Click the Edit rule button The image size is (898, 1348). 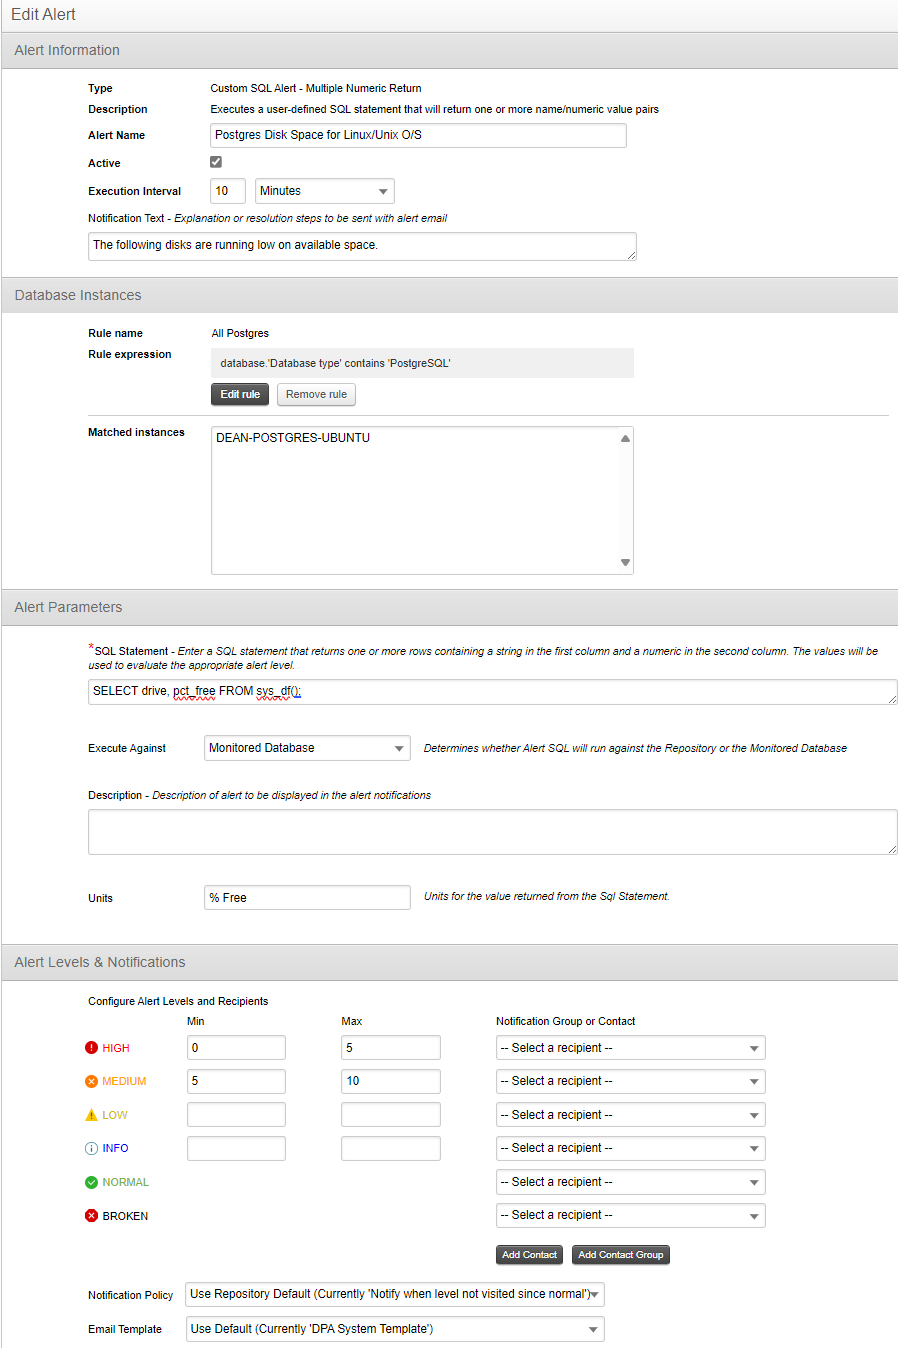point(240,394)
